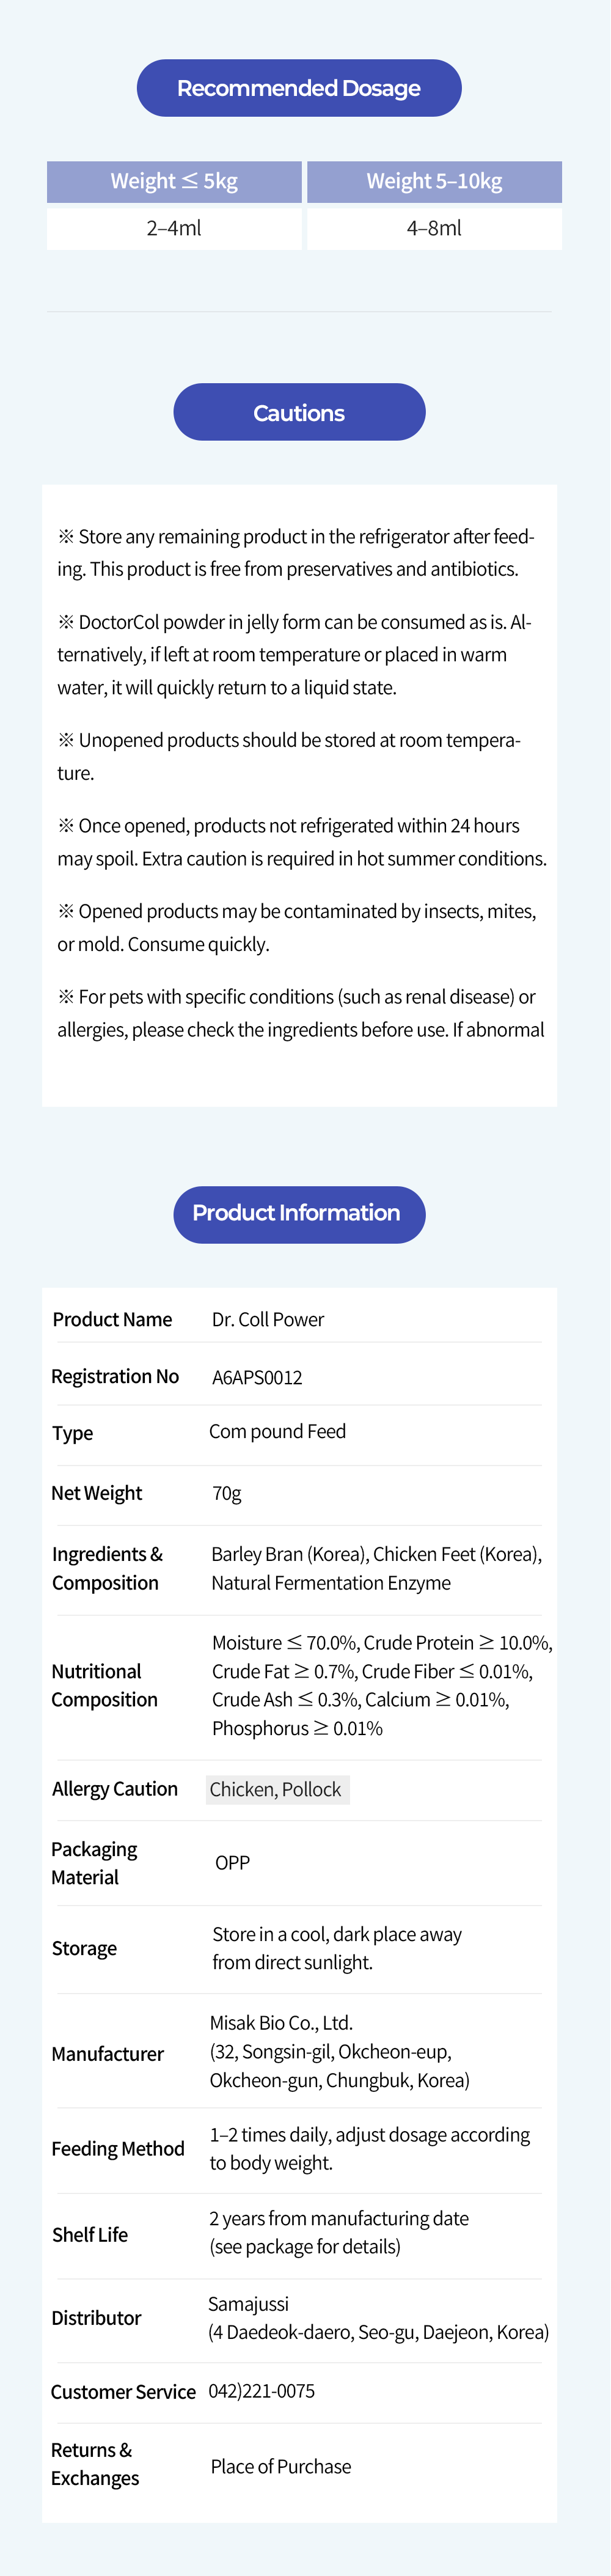Click the Cautions heading button
The image size is (611, 2576).
(x=299, y=412)
